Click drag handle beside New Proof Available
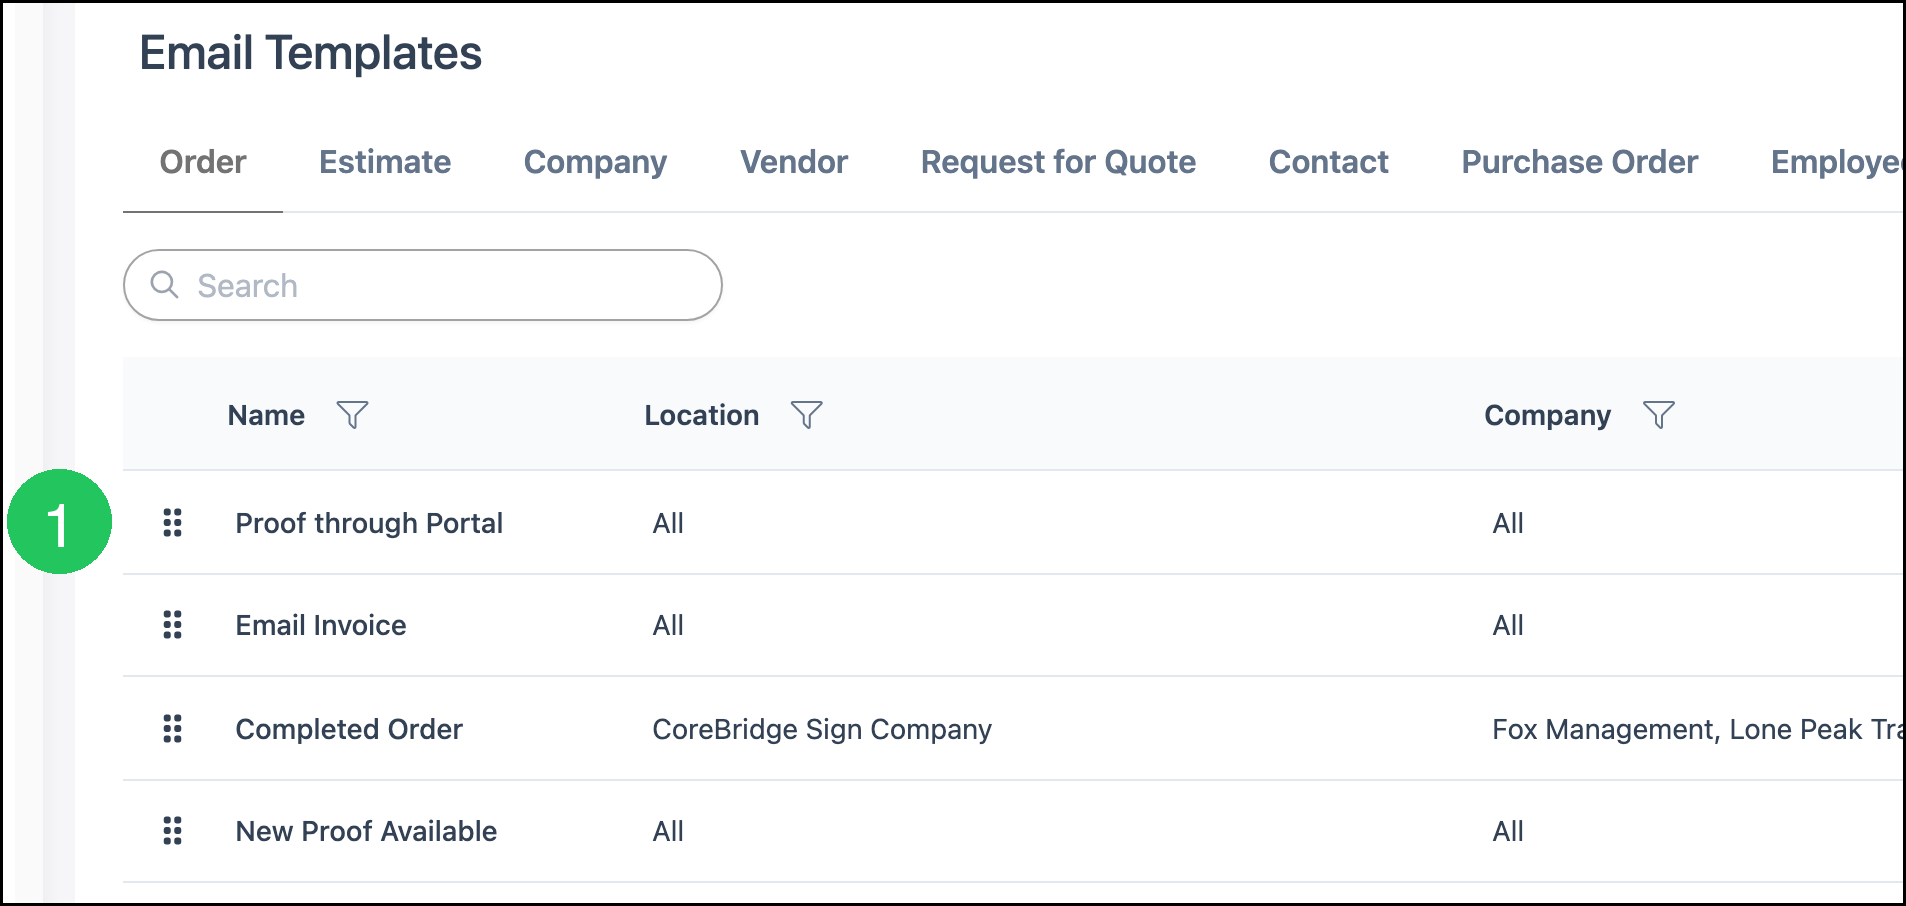 [173, 831]
